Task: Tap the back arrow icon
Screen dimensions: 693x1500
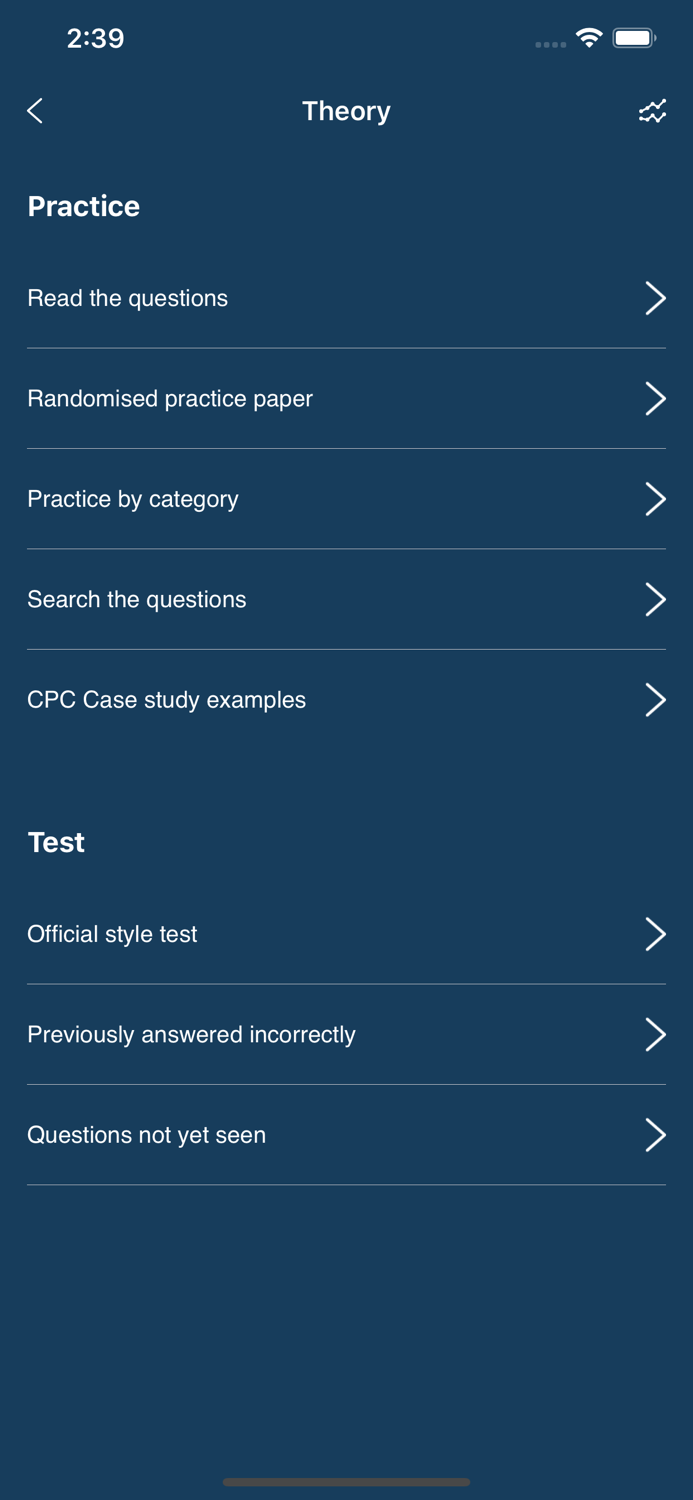Action: click(36, 111)
